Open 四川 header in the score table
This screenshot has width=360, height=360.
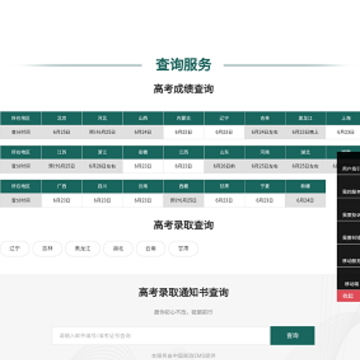[102, 187]
